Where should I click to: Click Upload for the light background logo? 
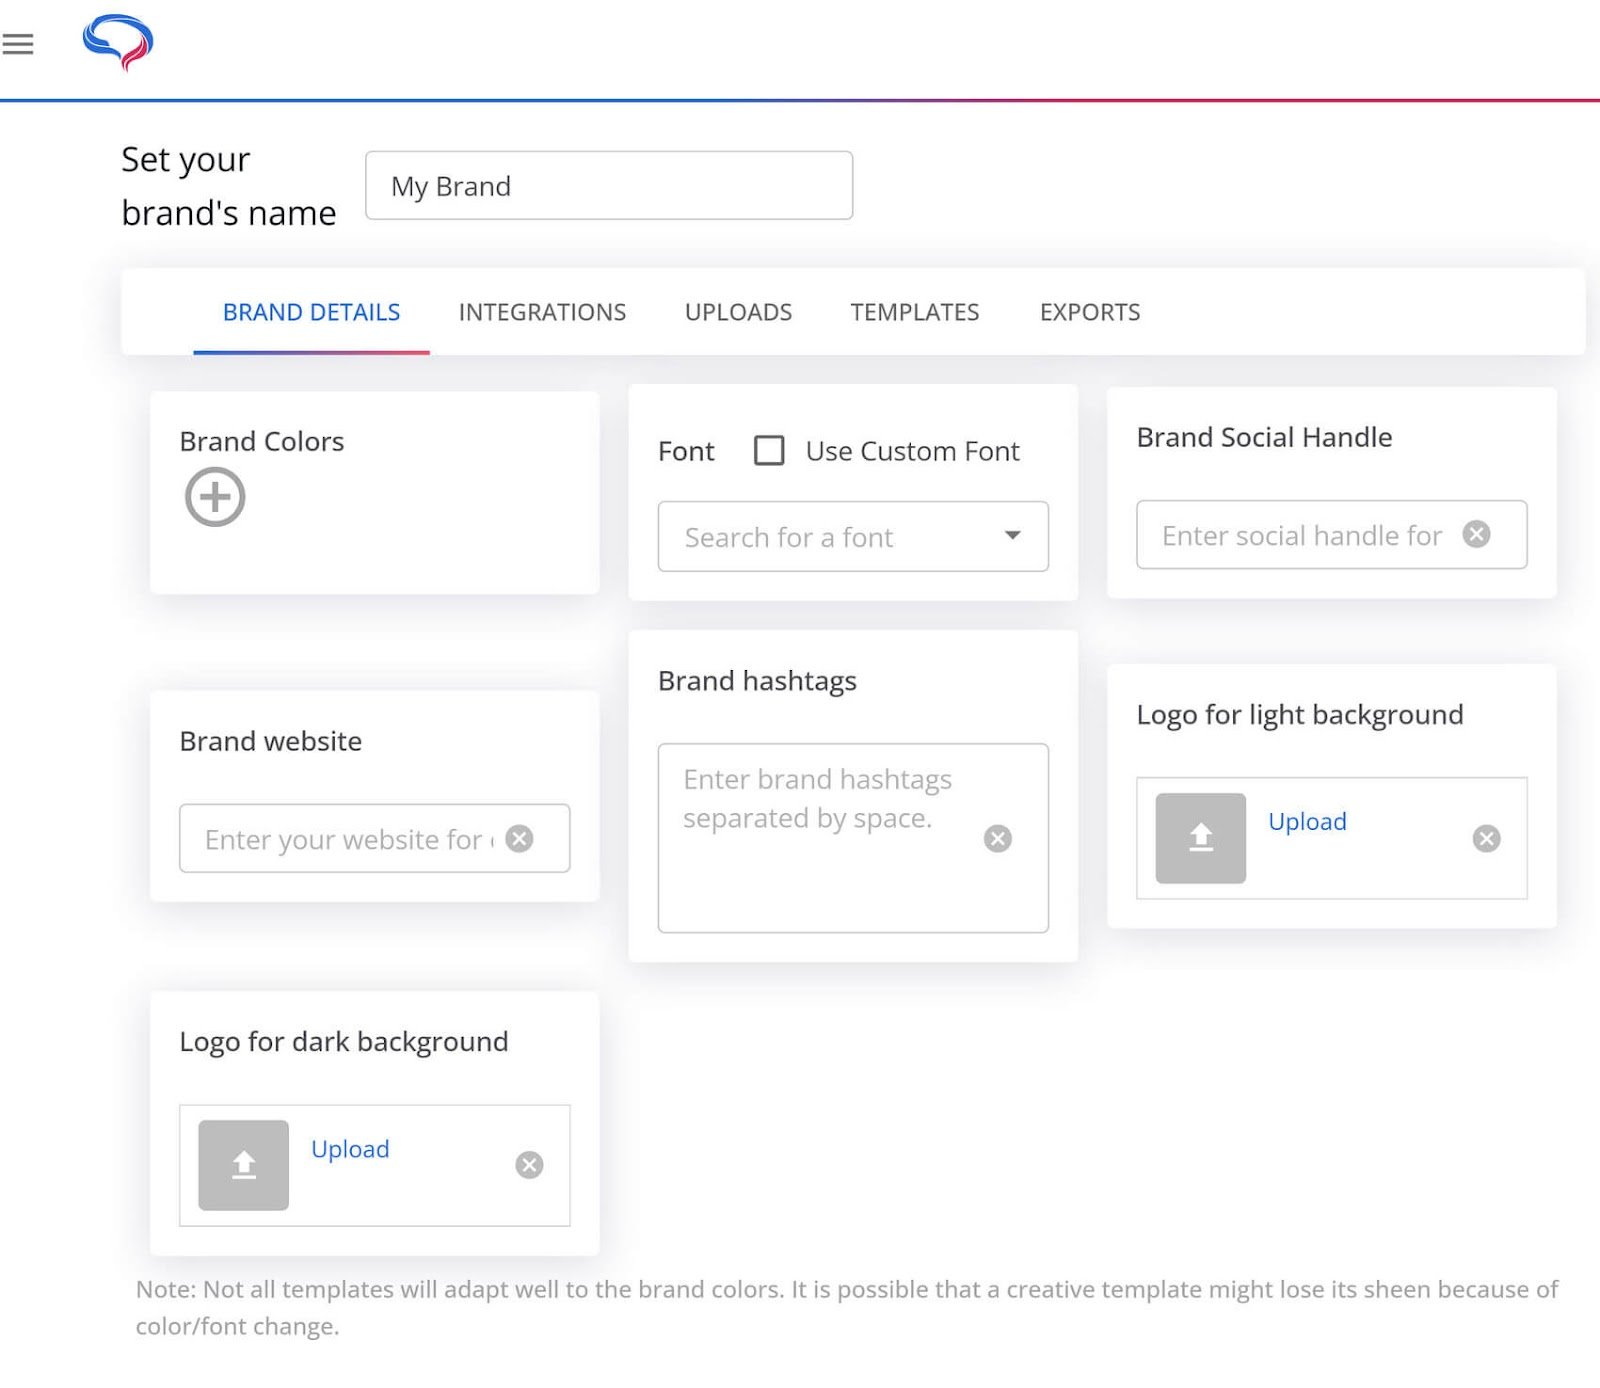pos(1306,821)
